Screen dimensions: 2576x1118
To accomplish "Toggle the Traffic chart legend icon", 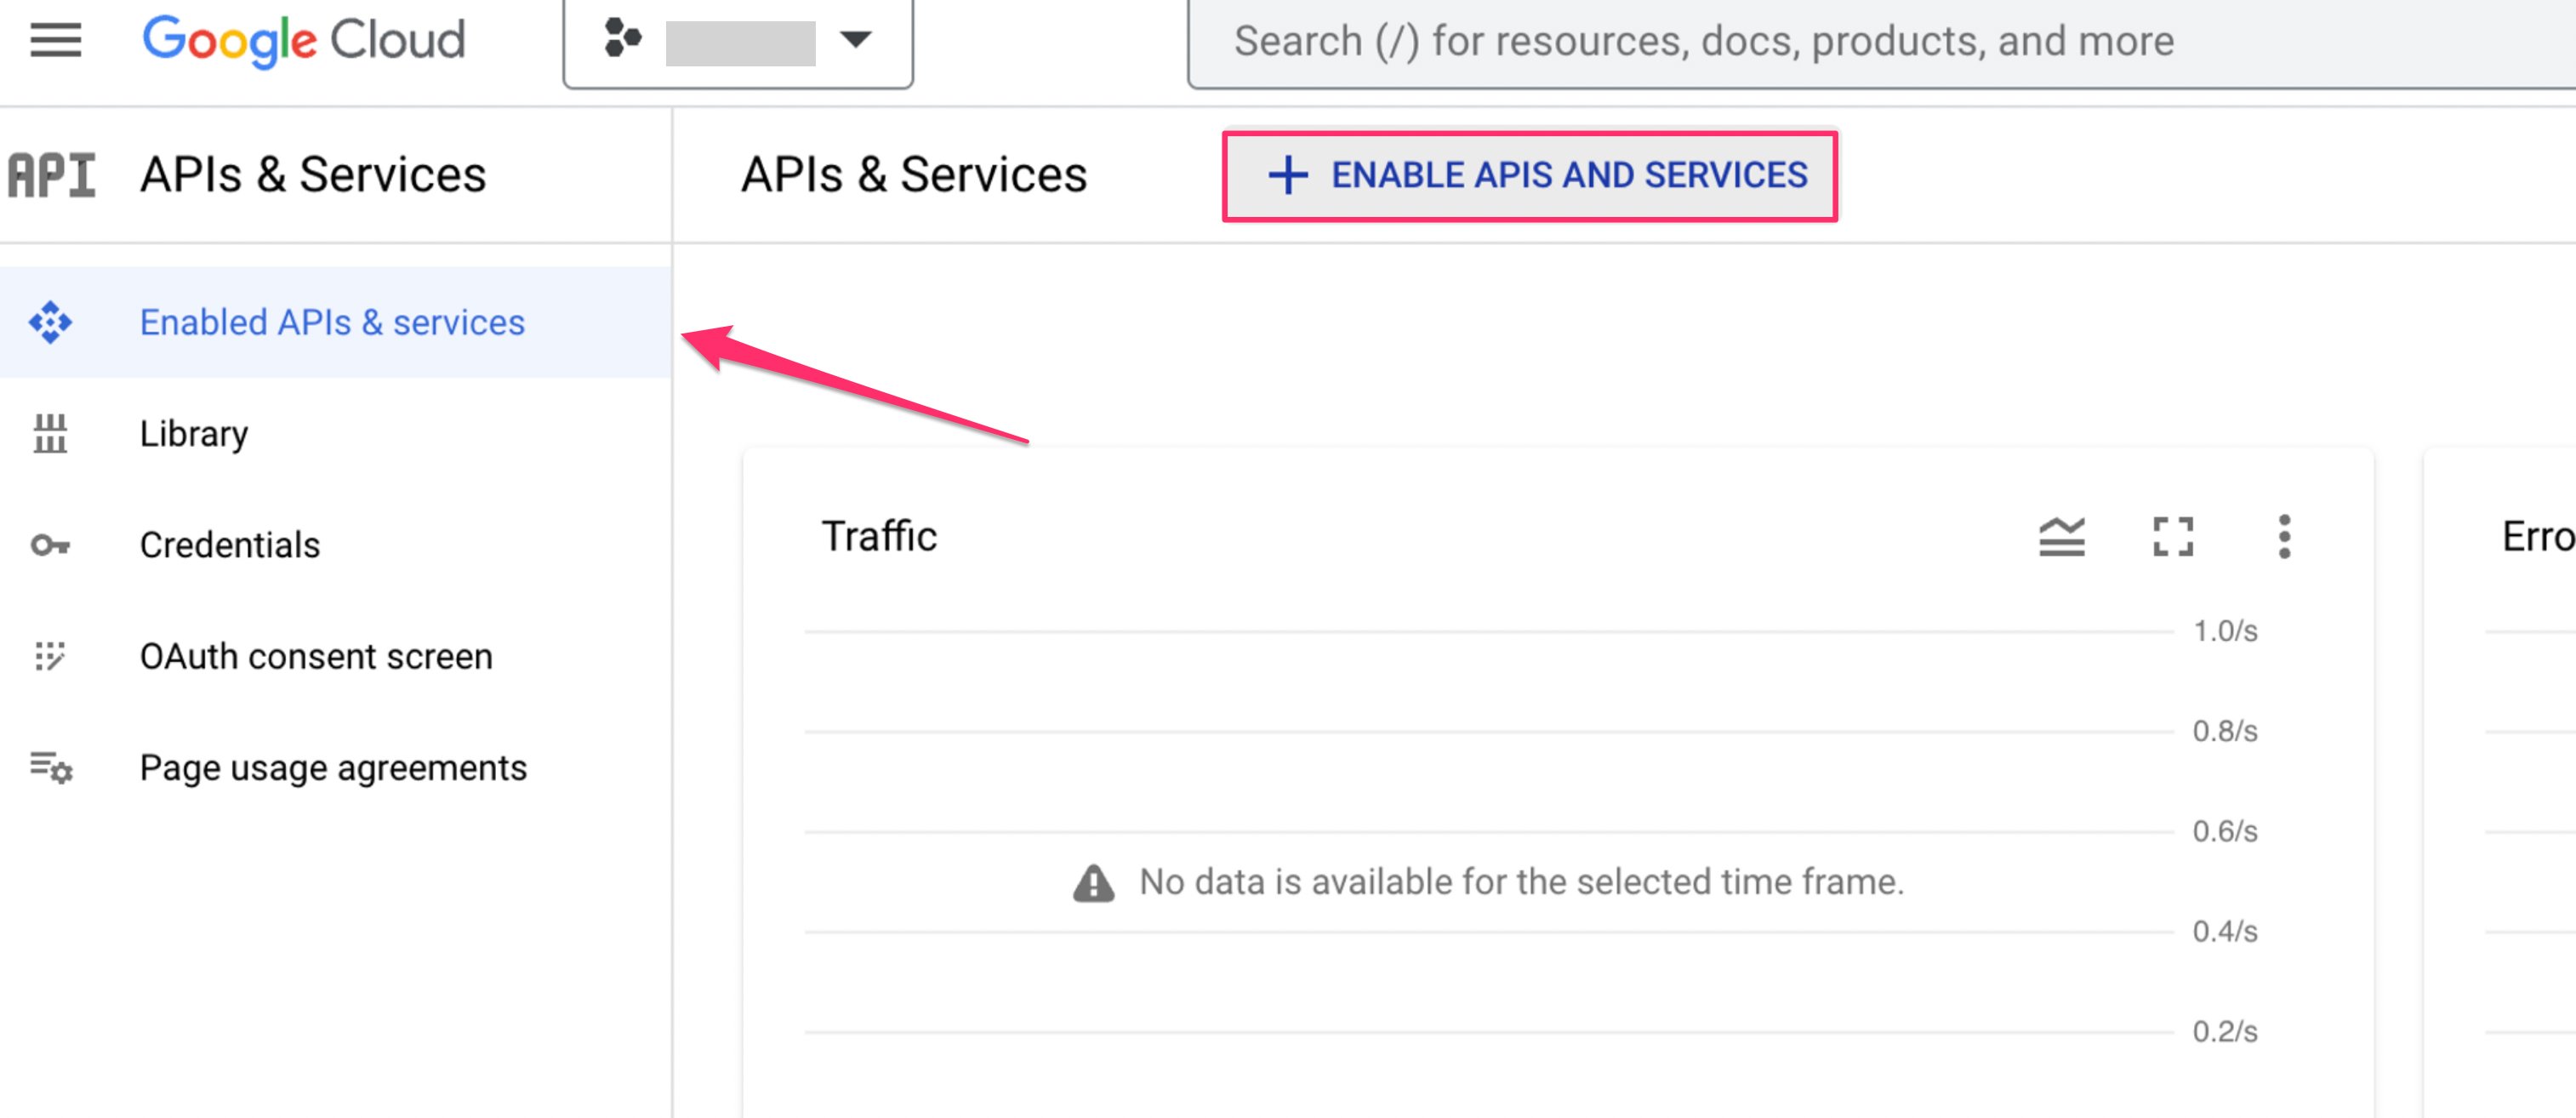I will coord(2062,537).
